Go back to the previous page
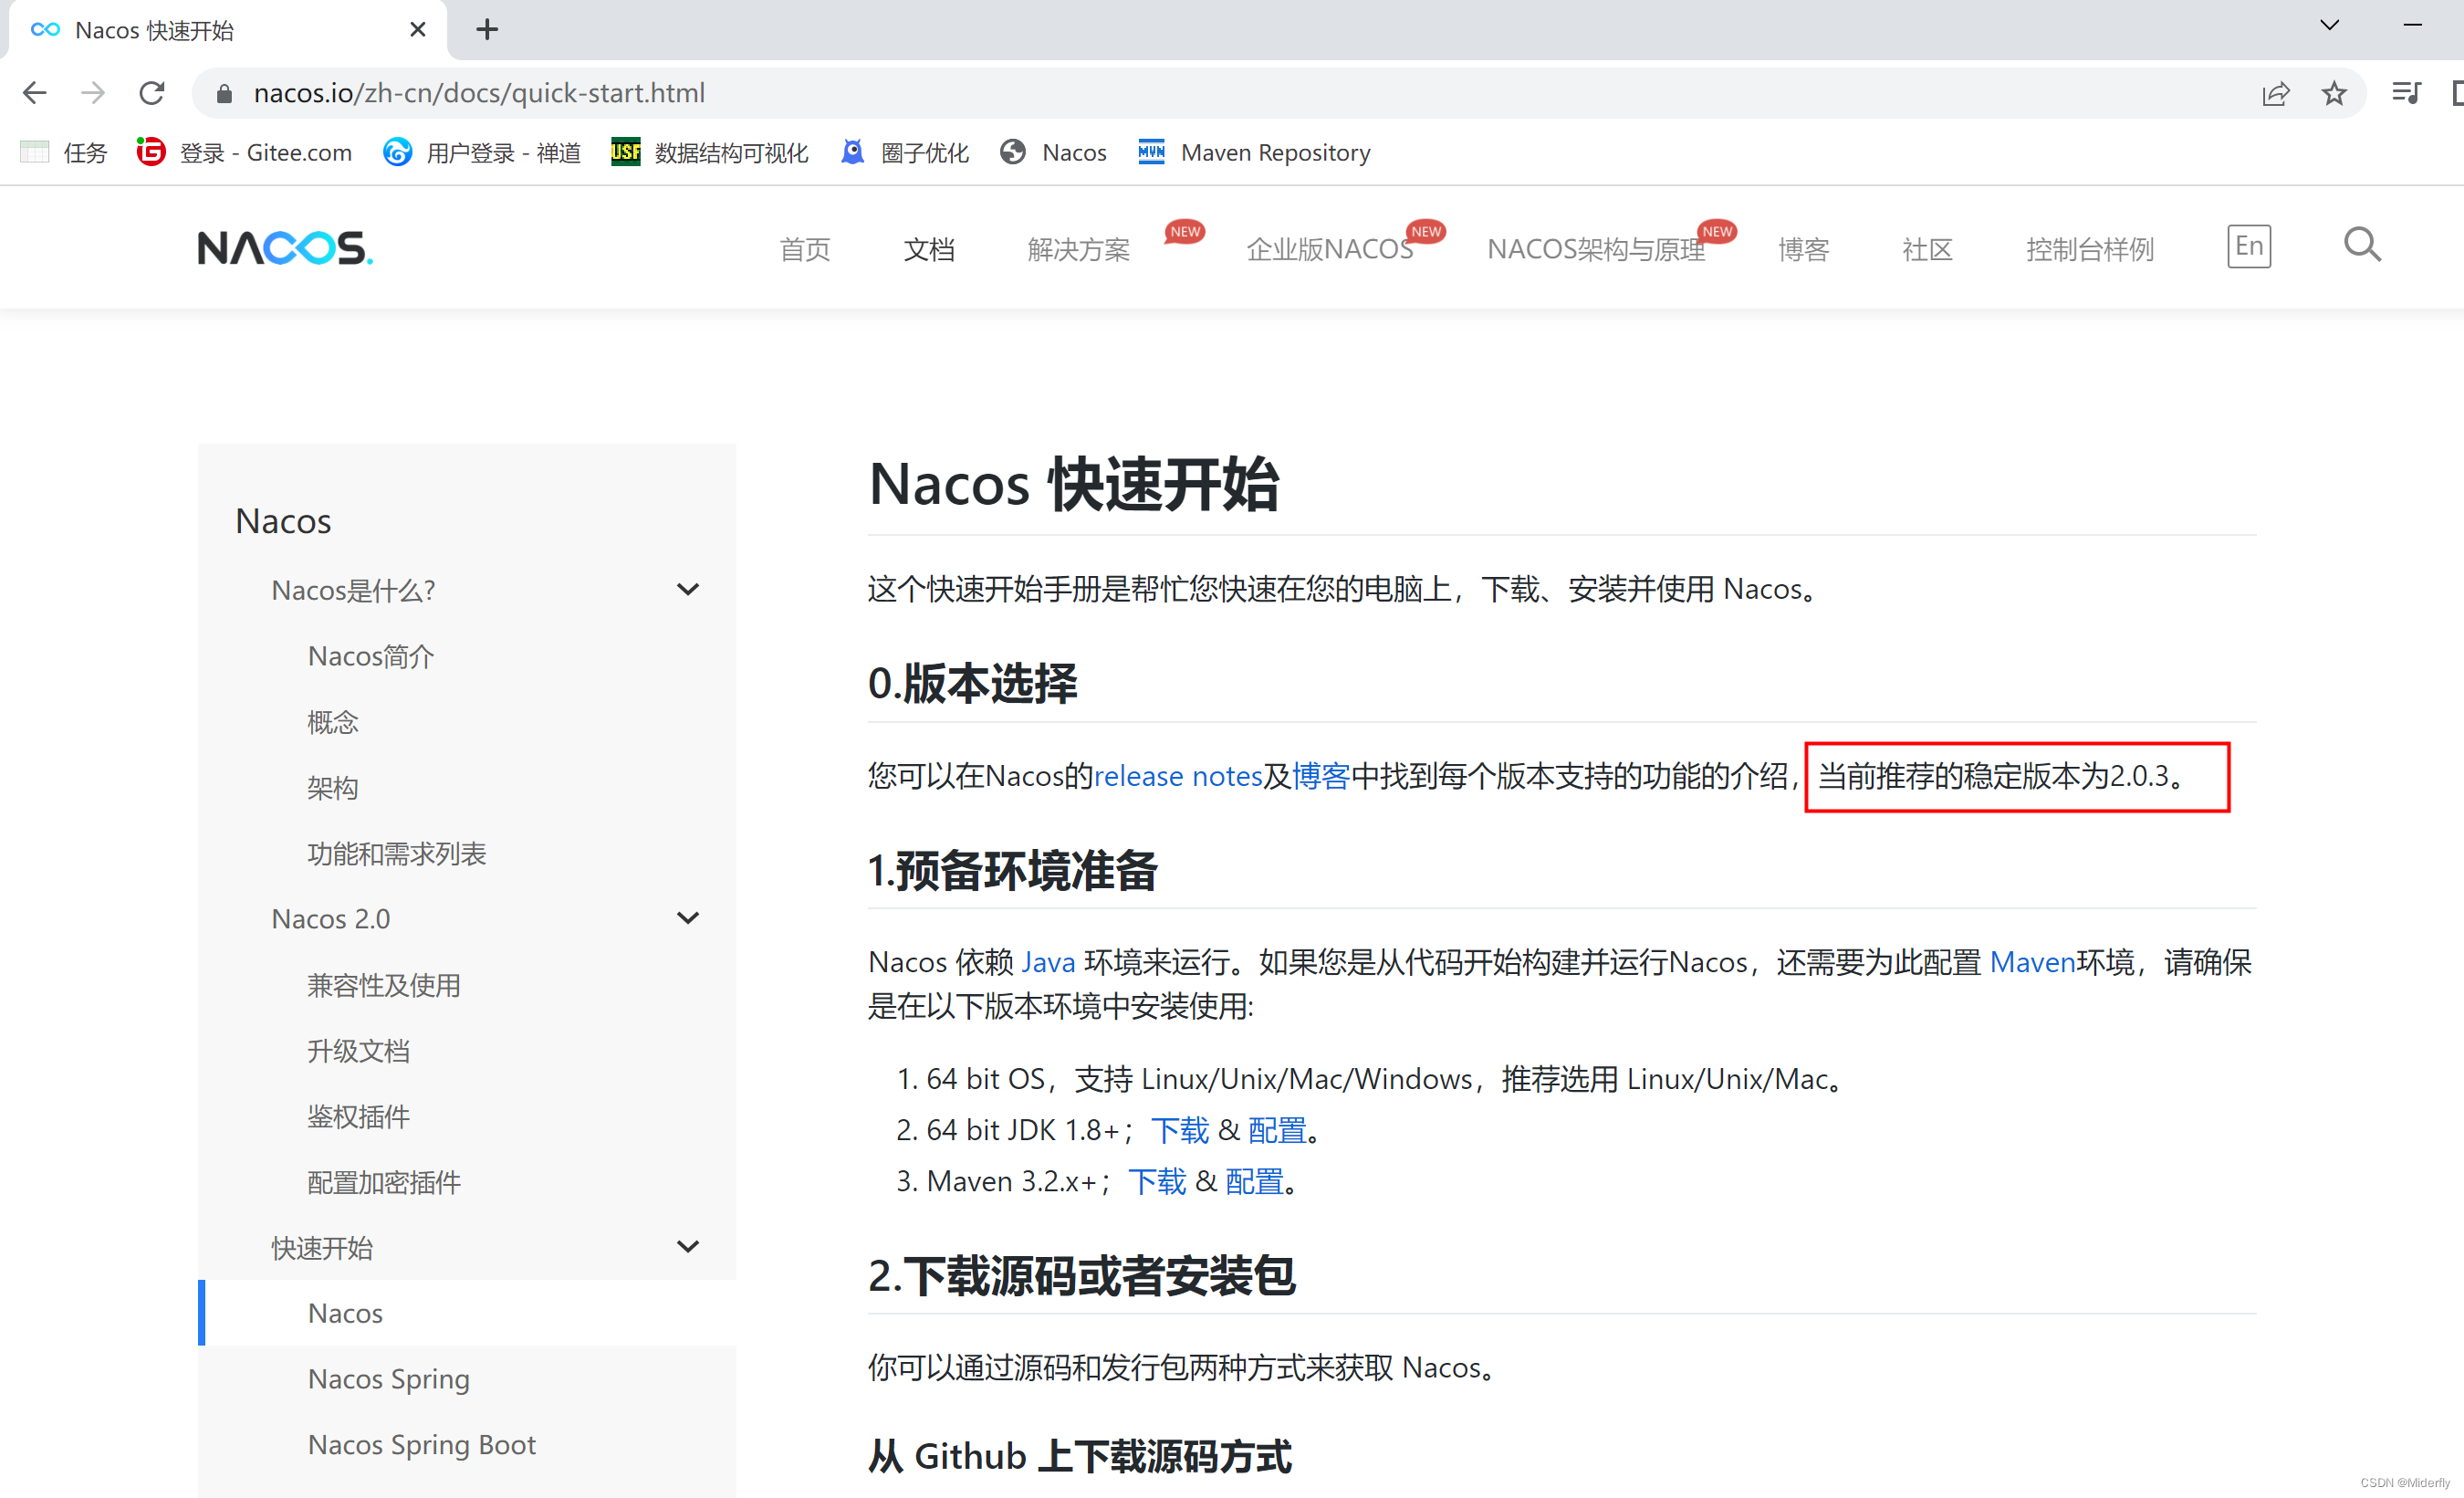The width and height of the screenshot is (2464, 1498). [x=35, y=93]
